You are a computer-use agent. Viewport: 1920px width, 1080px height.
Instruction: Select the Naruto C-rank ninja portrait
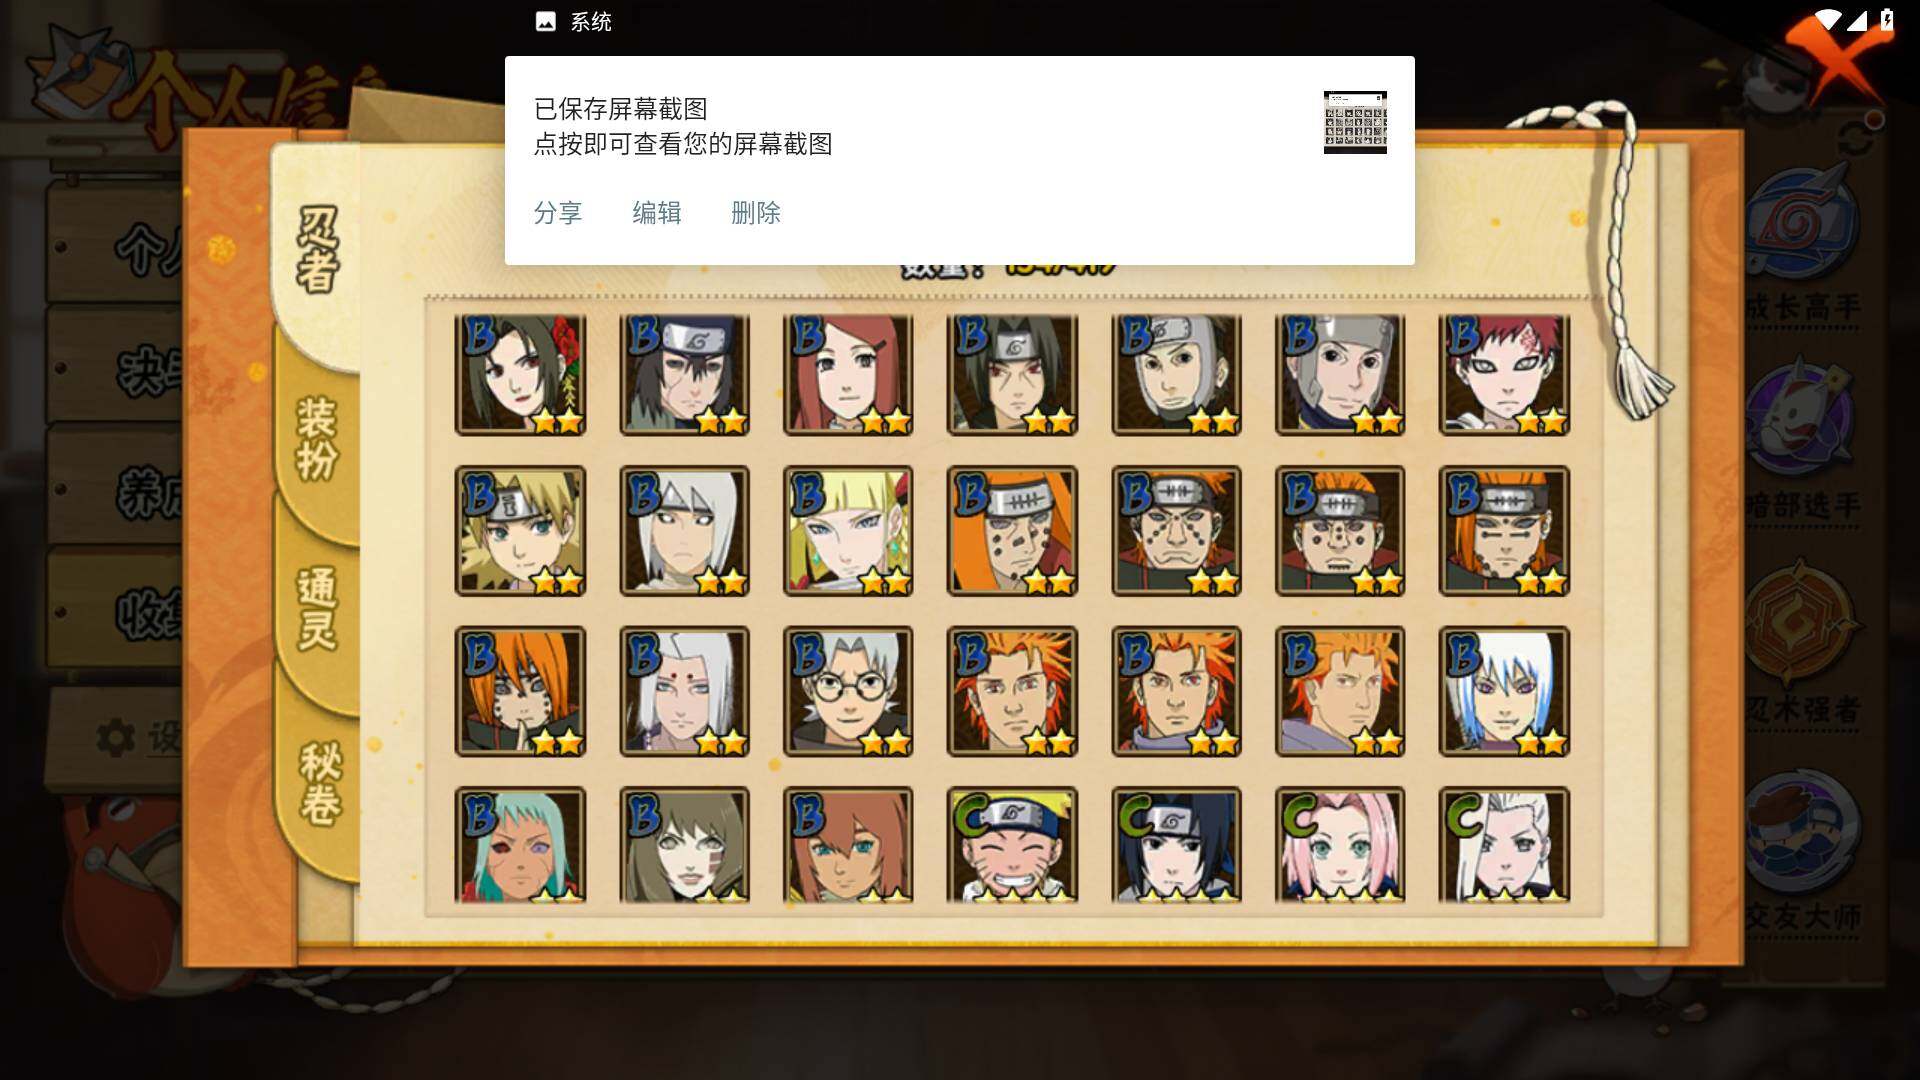point(1012,845)
